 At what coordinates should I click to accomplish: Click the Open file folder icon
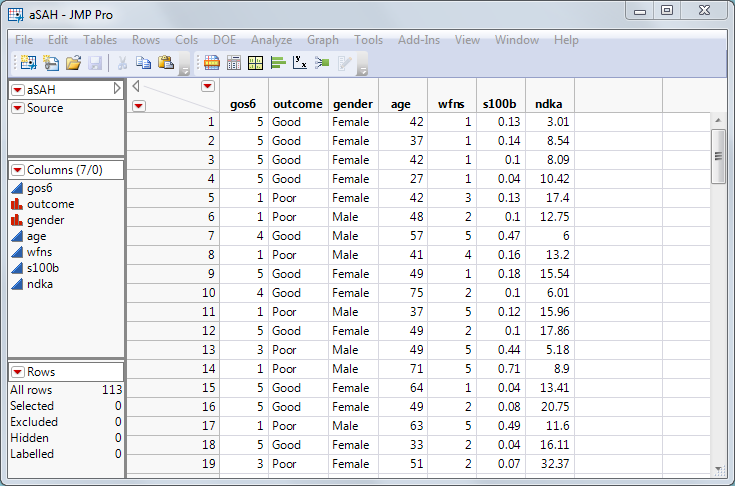[x=73, y=63]
